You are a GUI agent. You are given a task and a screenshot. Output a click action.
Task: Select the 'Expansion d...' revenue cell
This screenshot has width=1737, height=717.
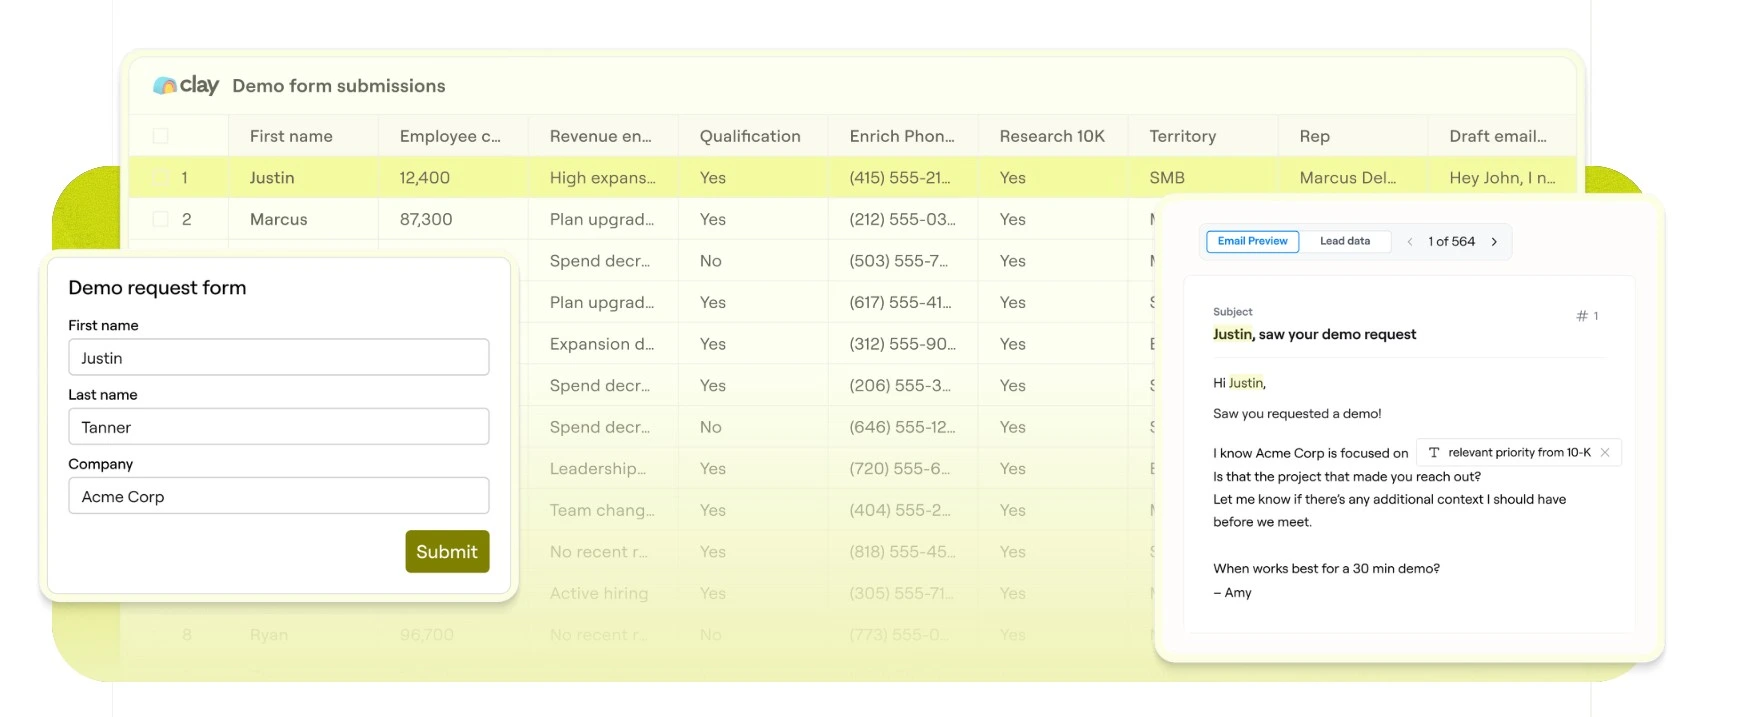point(603,344)
